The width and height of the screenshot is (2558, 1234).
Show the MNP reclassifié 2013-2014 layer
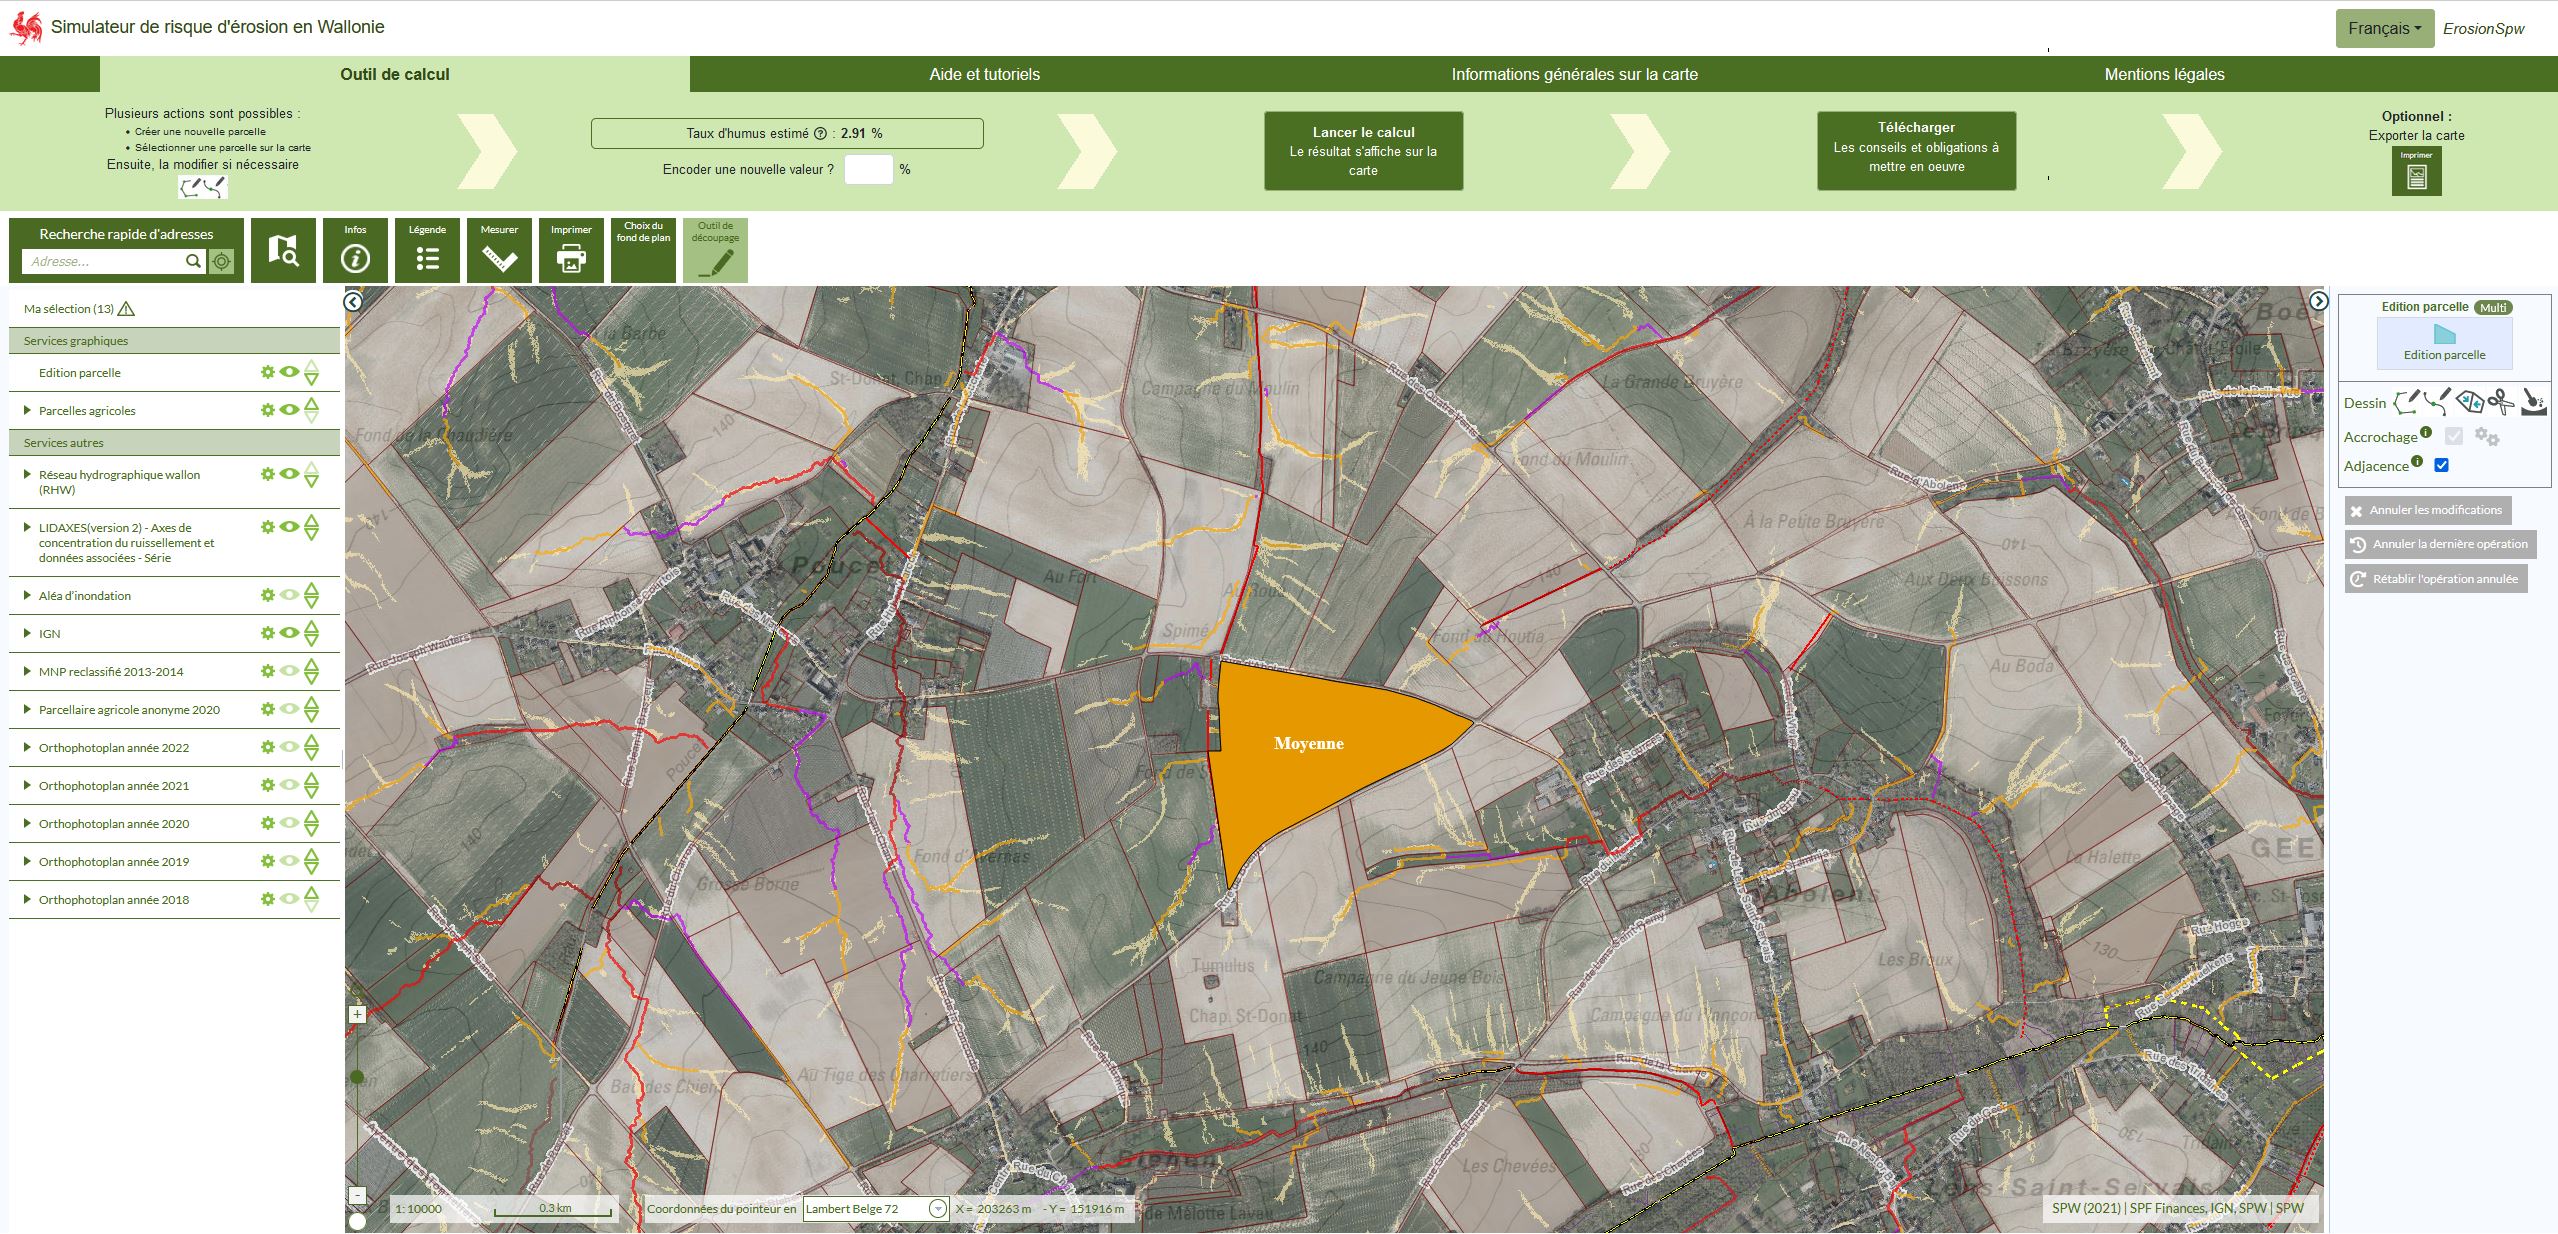coord(289,671)
